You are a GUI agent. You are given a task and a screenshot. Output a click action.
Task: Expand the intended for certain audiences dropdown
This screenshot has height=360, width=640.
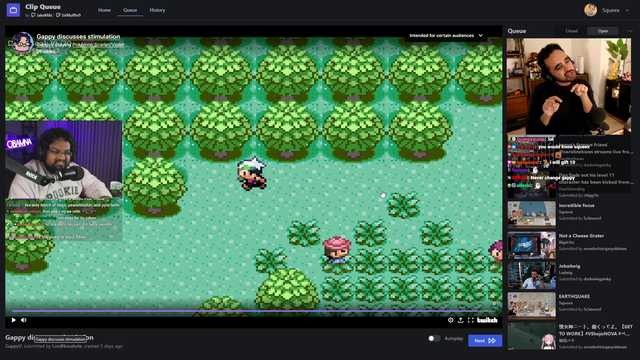tap(446, 36)
